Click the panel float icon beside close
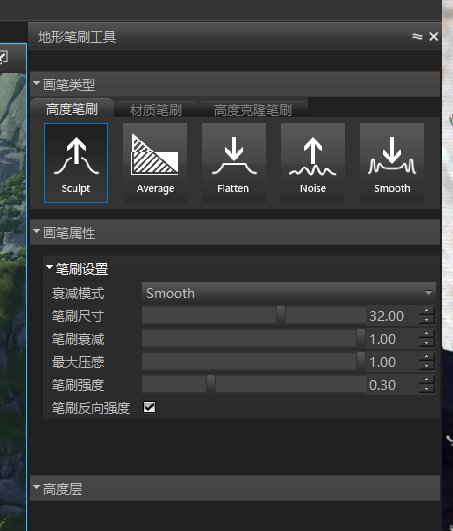Viewport: 453px width, 531px height. (x=417, y=36)
